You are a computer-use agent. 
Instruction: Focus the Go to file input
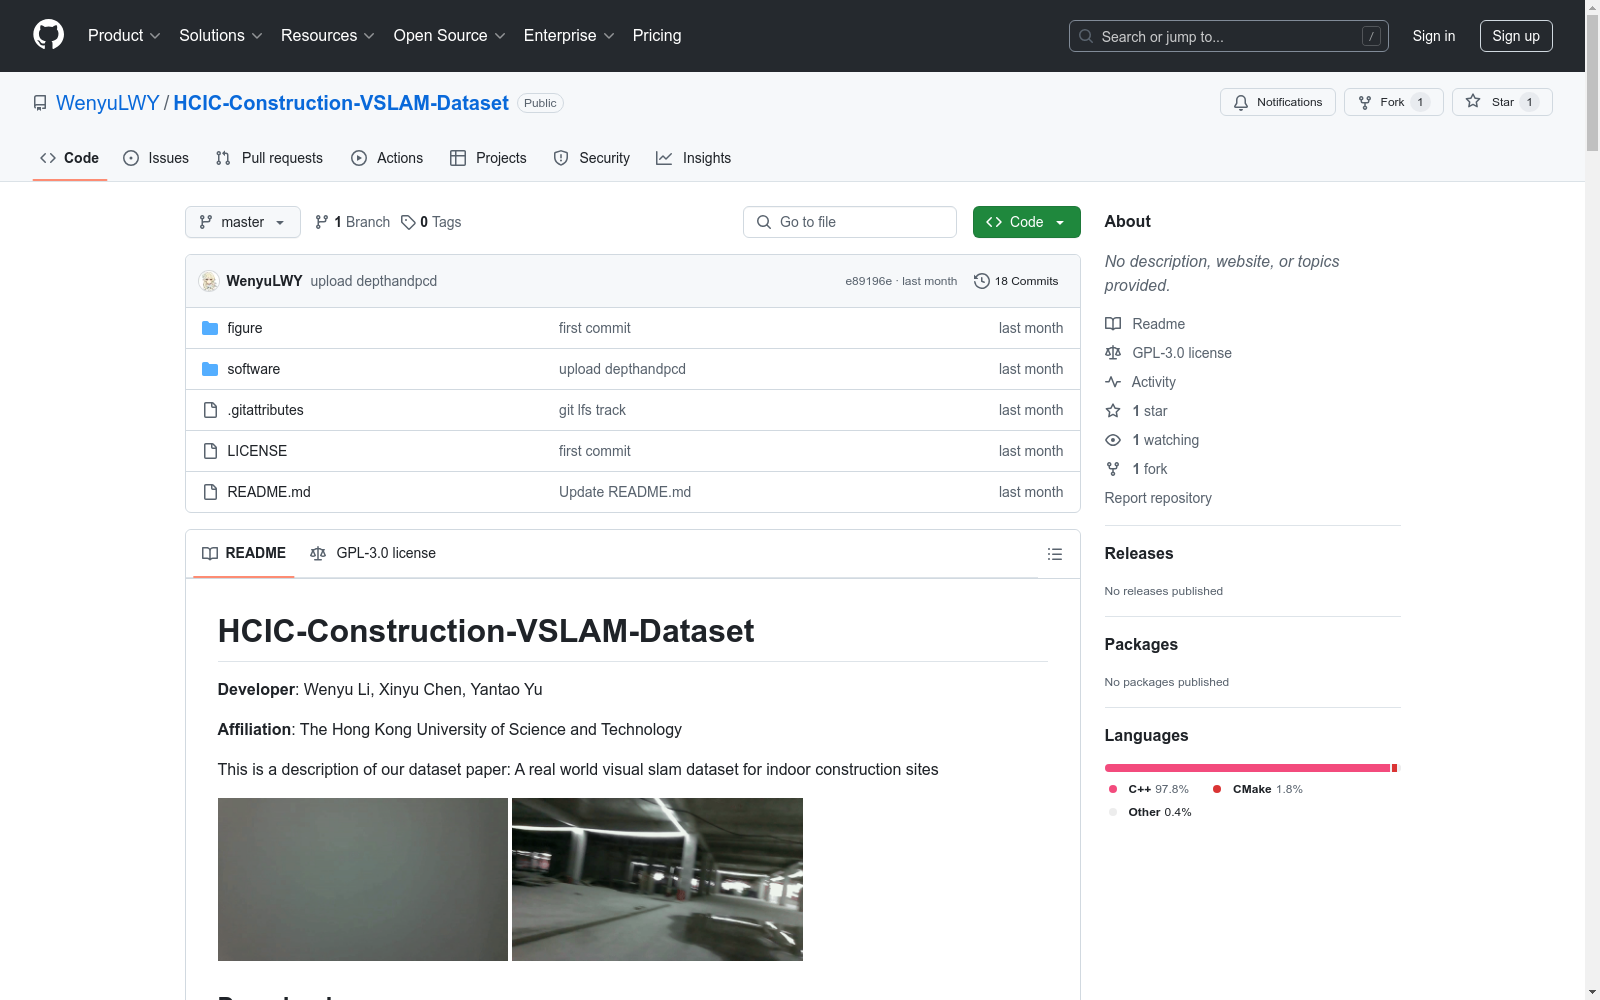coord(850,222)
